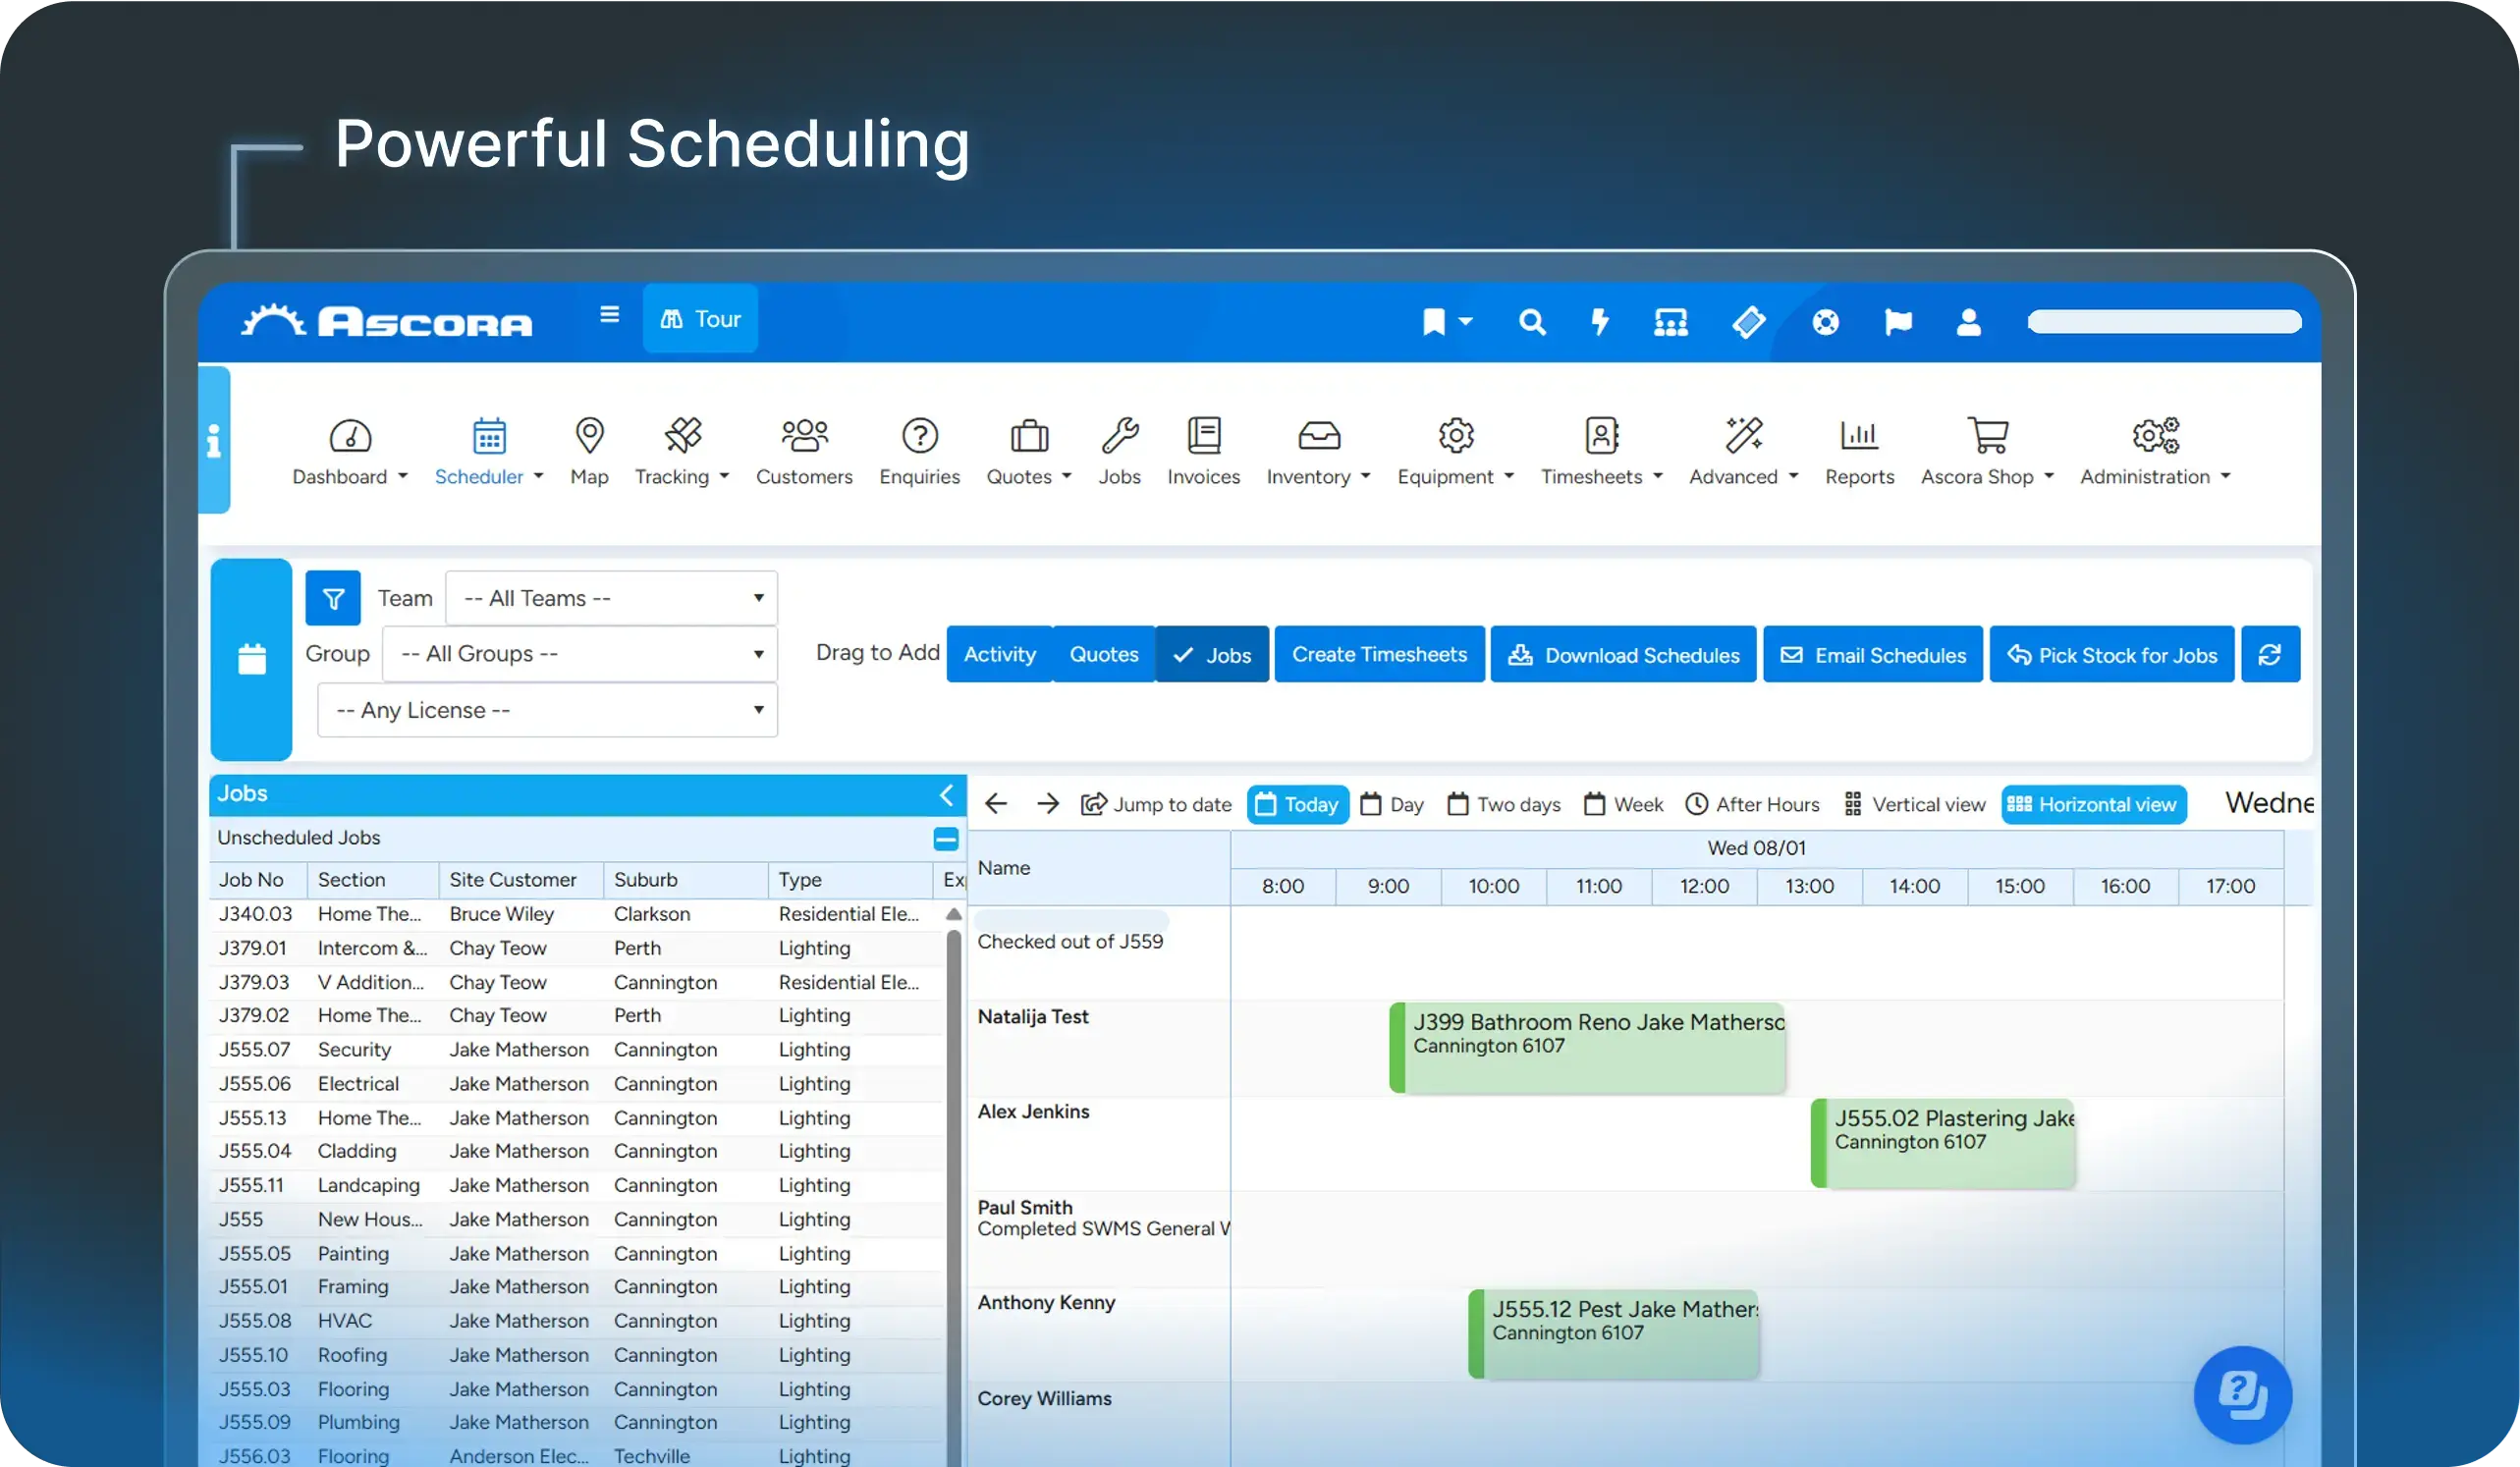
Task: Toggle the Jobs drag-to-add option
Action: click(x=1212, y=654)
